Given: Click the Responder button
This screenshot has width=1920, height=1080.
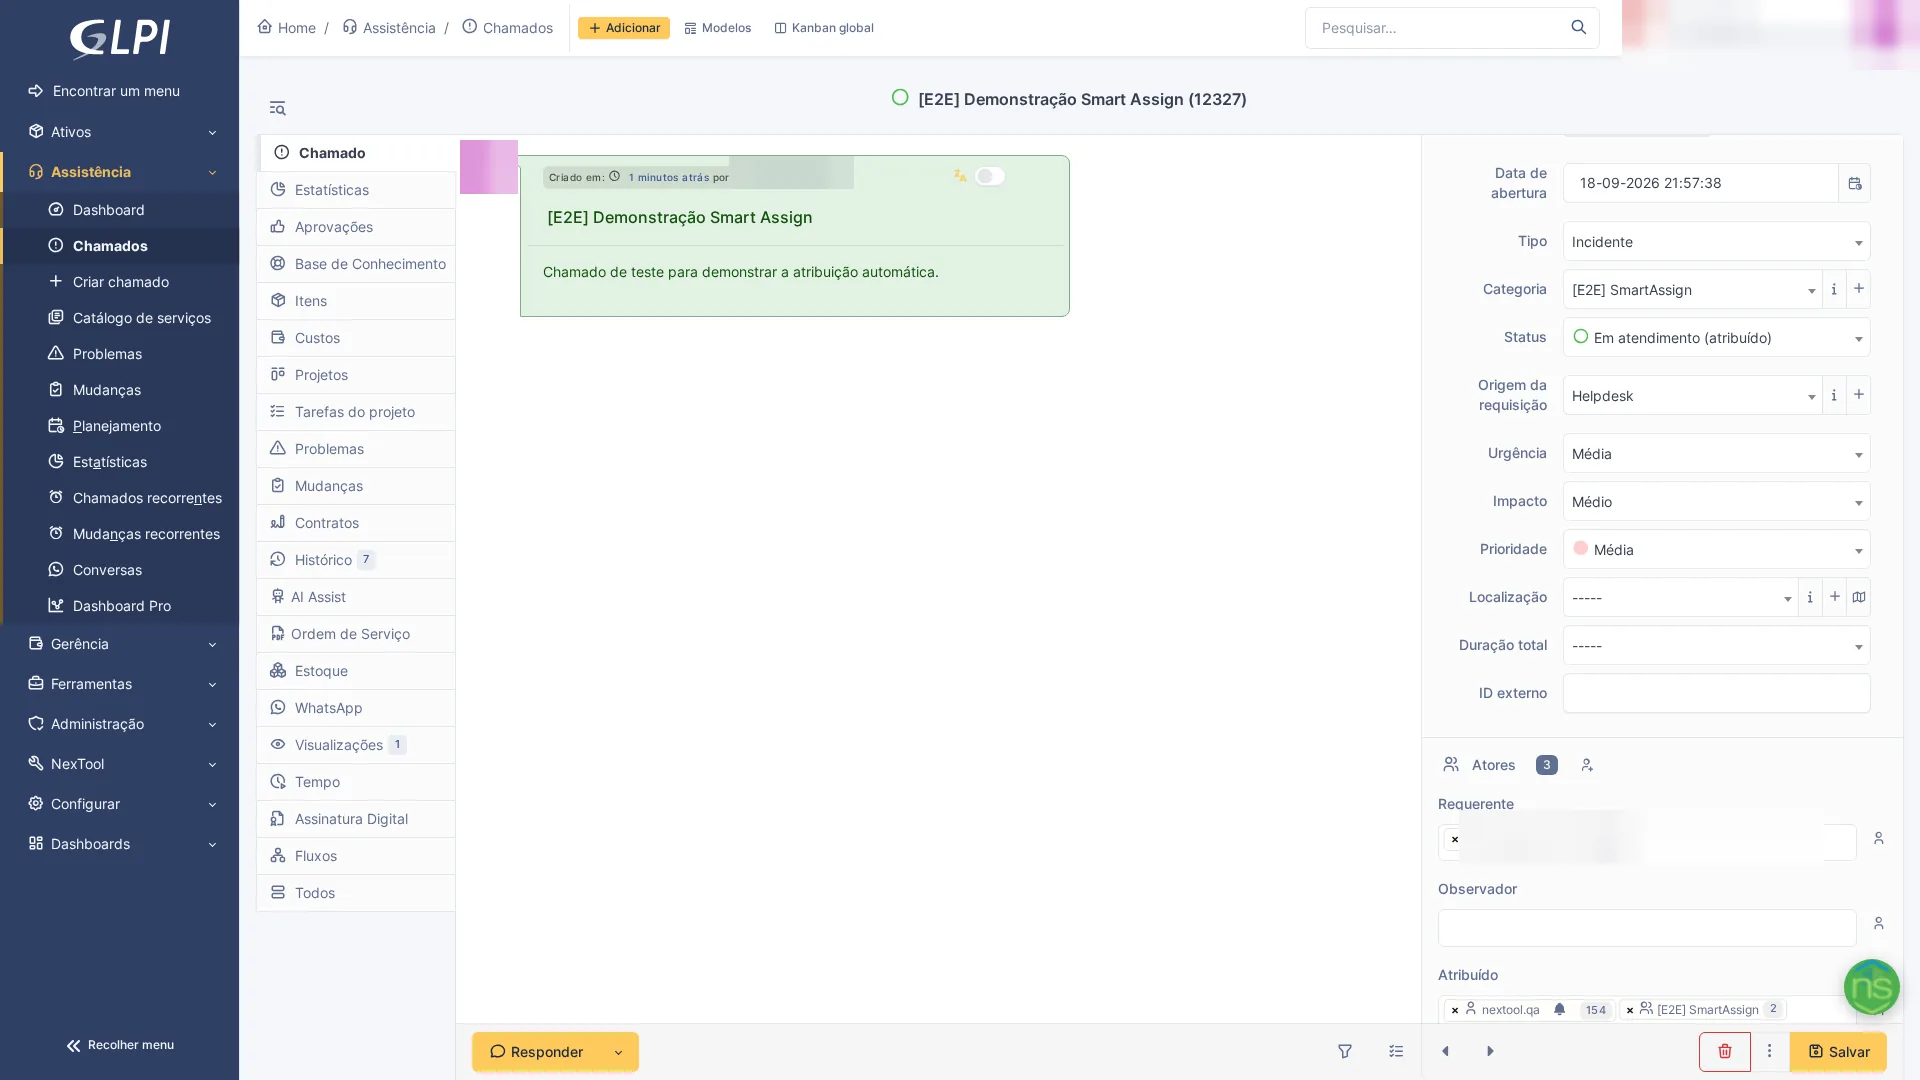Looking at the screenshot, I should [x=536, y=1052].
